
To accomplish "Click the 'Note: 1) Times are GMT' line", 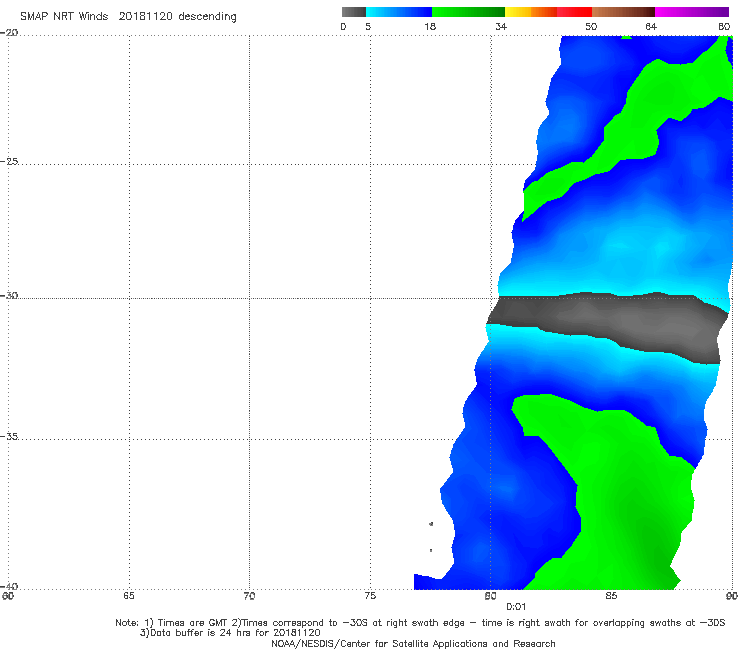I will pyautogui.click(x=420, y=623).
